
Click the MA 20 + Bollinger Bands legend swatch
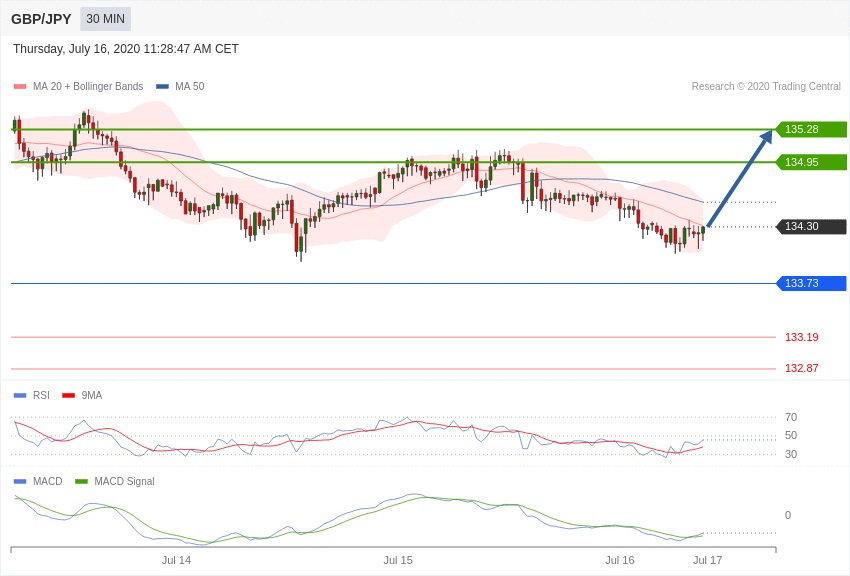[20, 87]
